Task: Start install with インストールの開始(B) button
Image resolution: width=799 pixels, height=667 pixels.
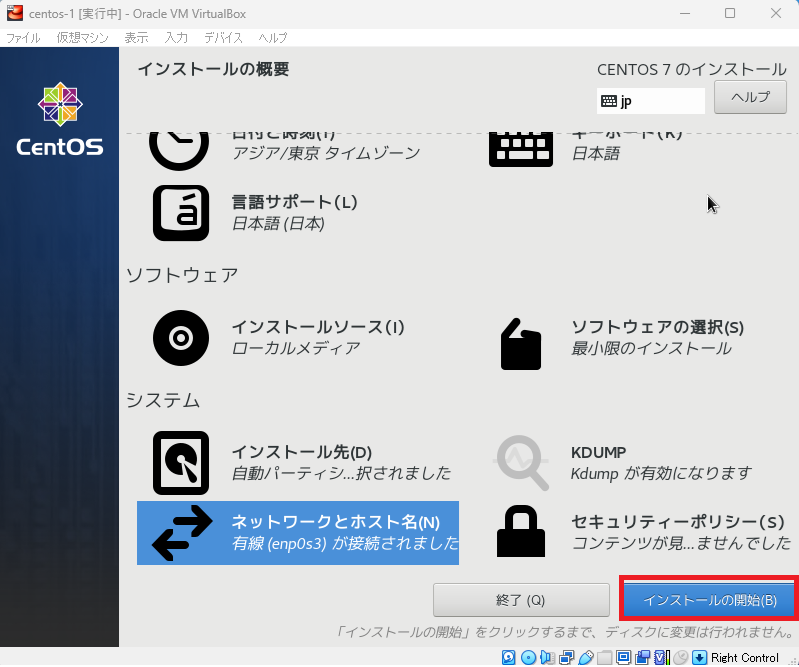Action: coord(710,600)
